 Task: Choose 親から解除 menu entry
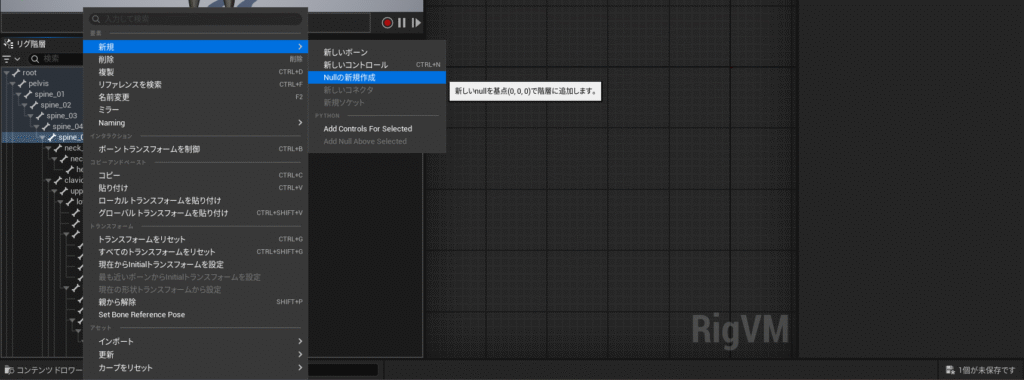[195, 302]
